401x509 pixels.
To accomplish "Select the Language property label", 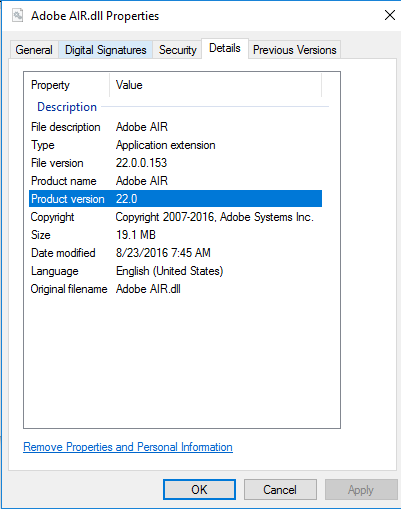I will click(55, 271).
